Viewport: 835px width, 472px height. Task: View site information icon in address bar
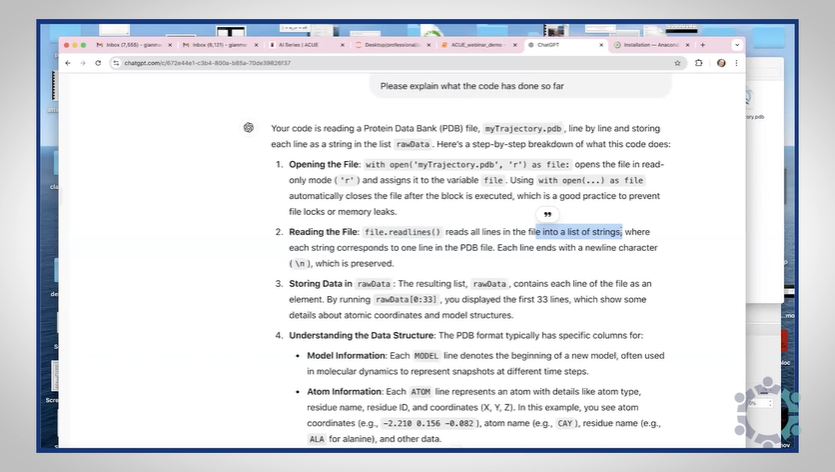[x=116, y=63]
